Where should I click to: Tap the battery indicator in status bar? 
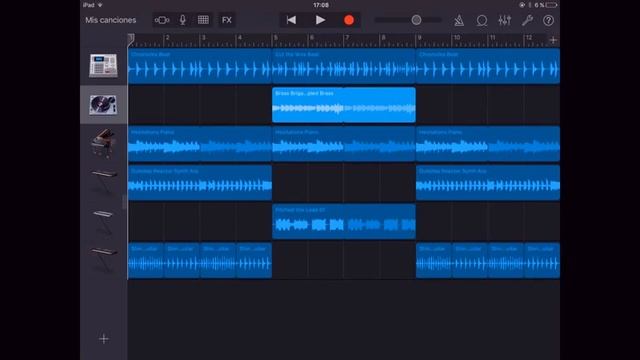[551, 5]
